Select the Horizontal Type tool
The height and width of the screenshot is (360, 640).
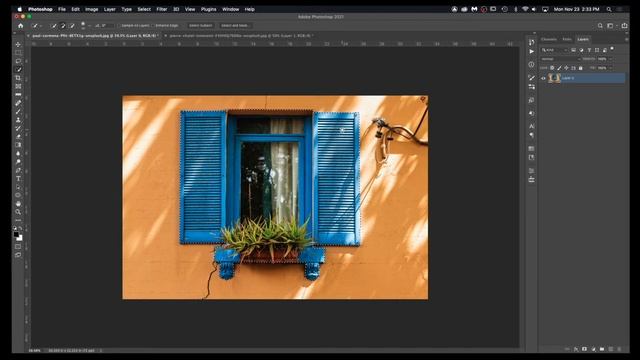(x=18, y=179)
